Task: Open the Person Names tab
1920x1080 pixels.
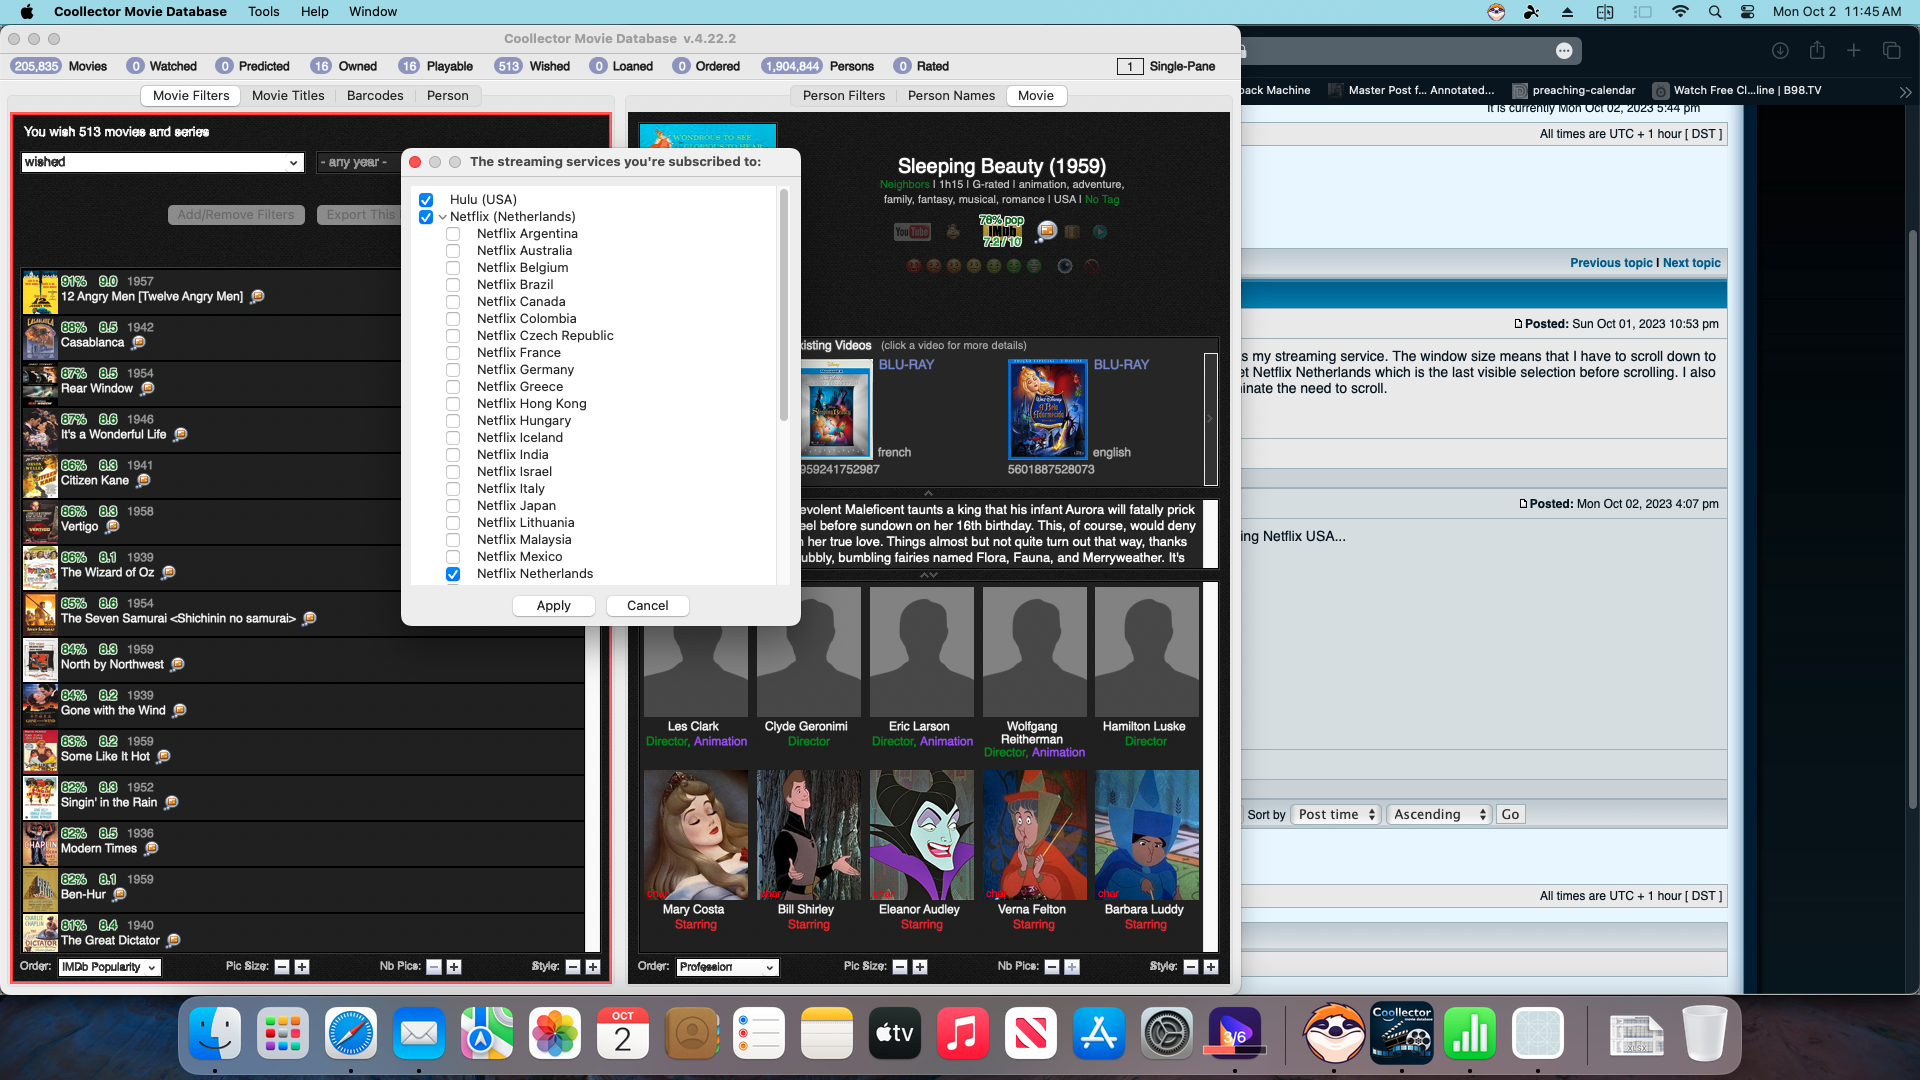Action: 951,96
